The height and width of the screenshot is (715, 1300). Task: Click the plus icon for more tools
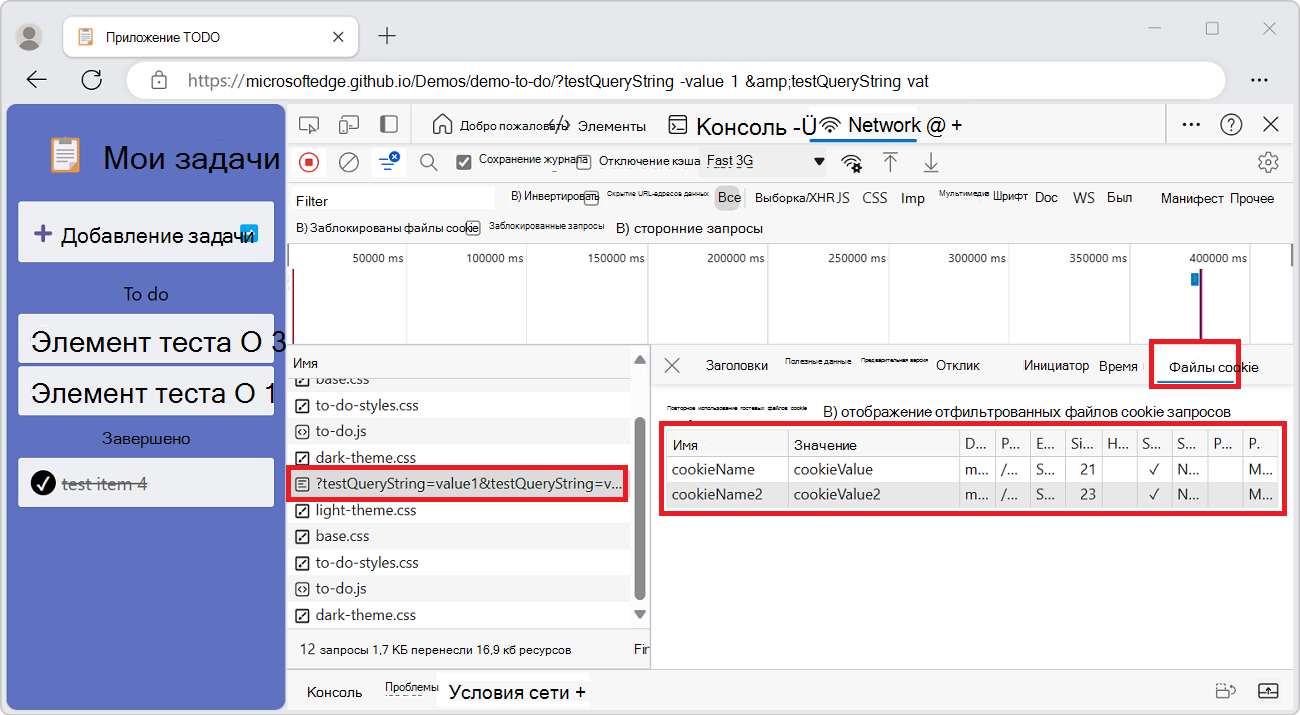click(957, 126)
